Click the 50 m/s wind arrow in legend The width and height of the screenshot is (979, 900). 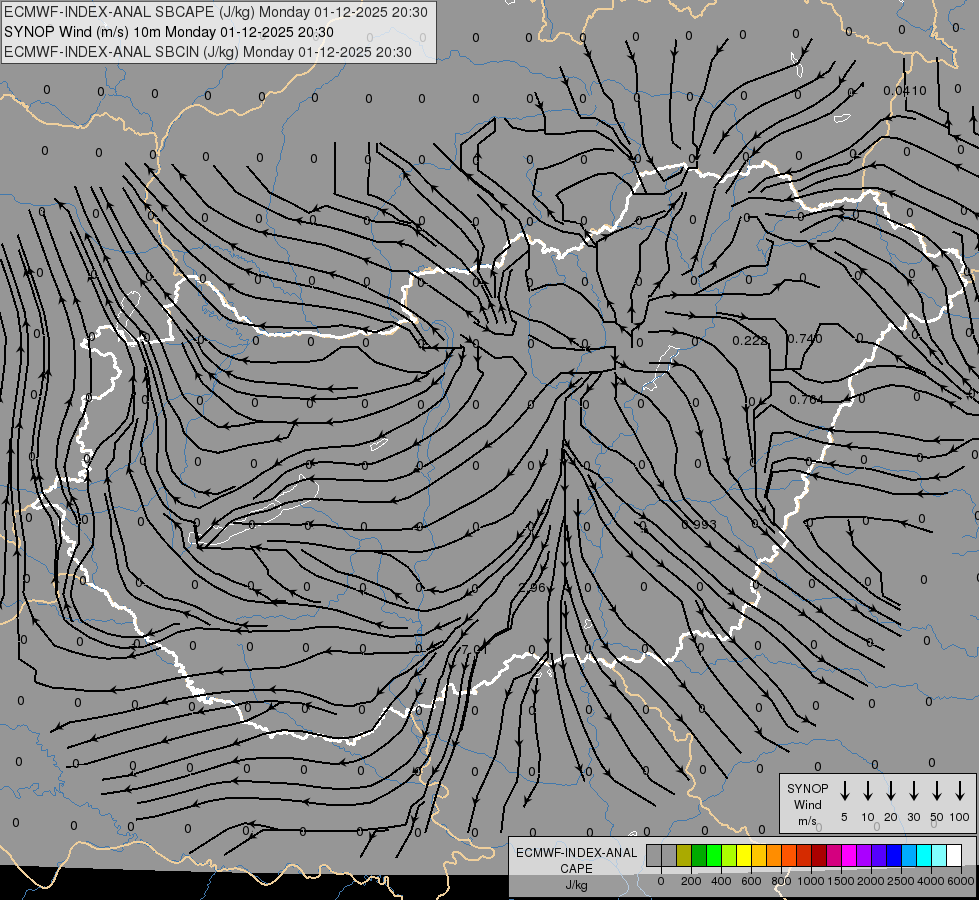[937, 791]
